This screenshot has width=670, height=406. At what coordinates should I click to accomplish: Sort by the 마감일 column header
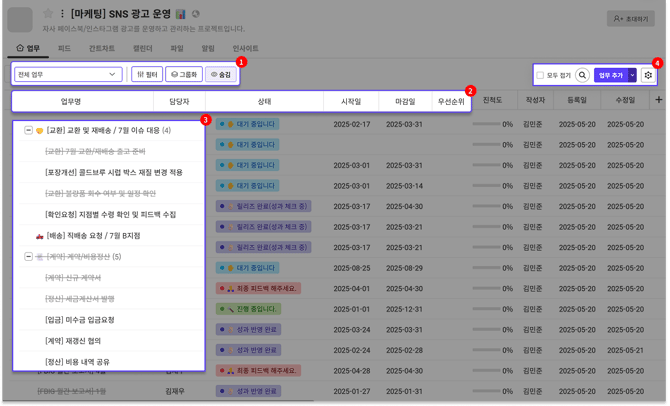[x=405, y=101]
